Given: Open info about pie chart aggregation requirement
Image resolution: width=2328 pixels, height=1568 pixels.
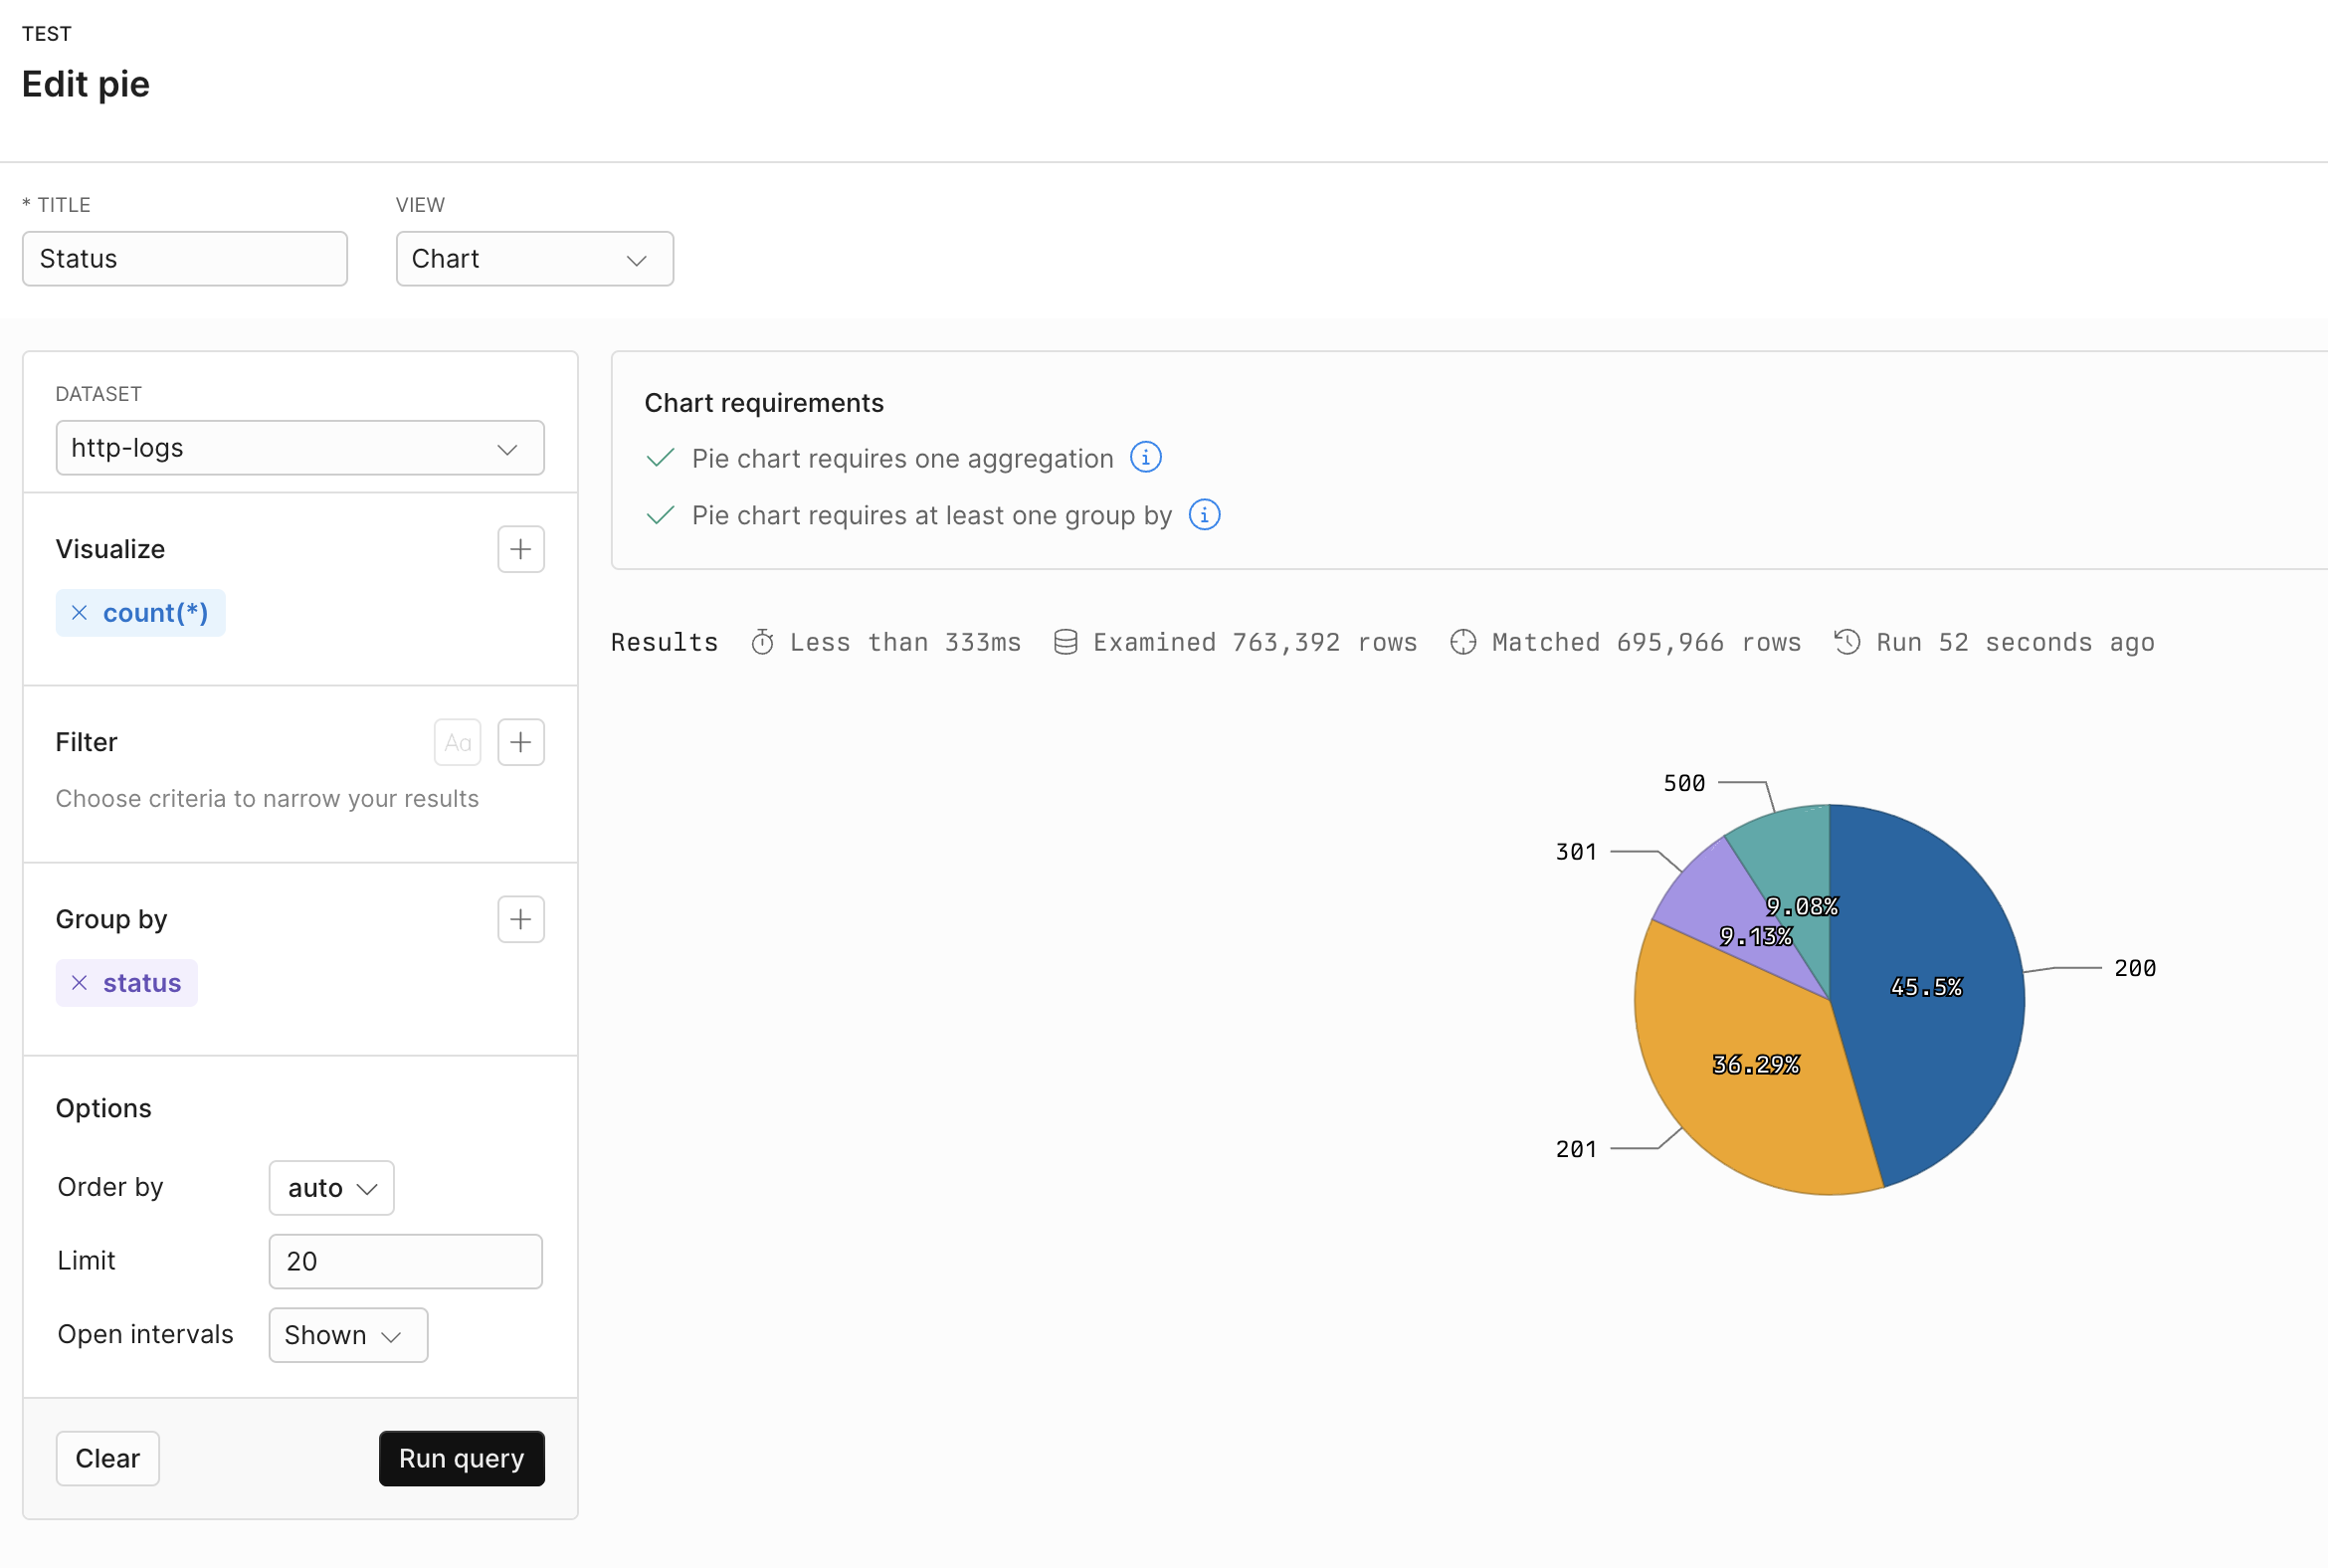Looking at the screenshot, I should (1146, 457).
